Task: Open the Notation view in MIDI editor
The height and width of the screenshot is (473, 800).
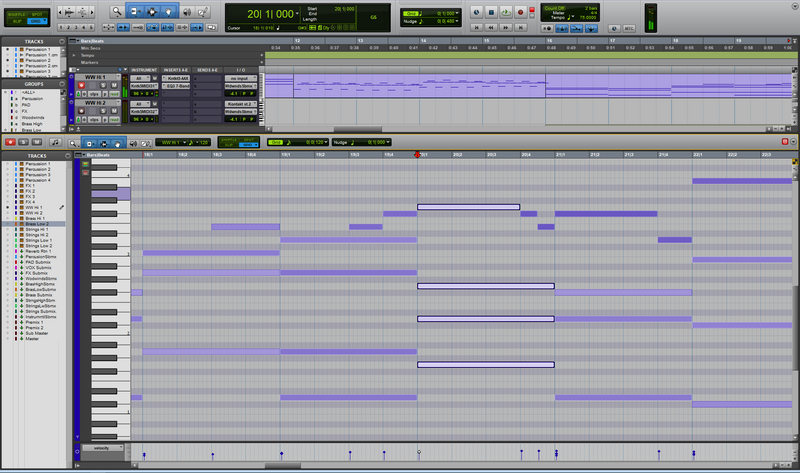Action: [55, 142]
